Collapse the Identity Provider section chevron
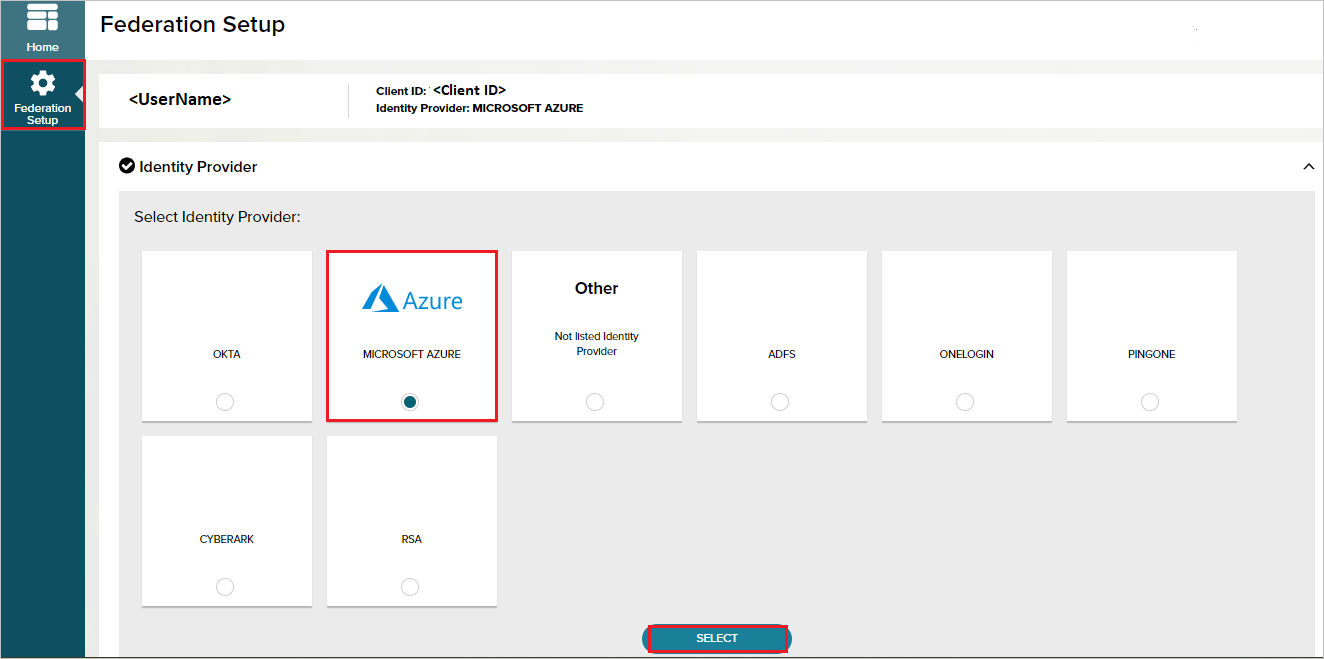 pos(1308,167)
